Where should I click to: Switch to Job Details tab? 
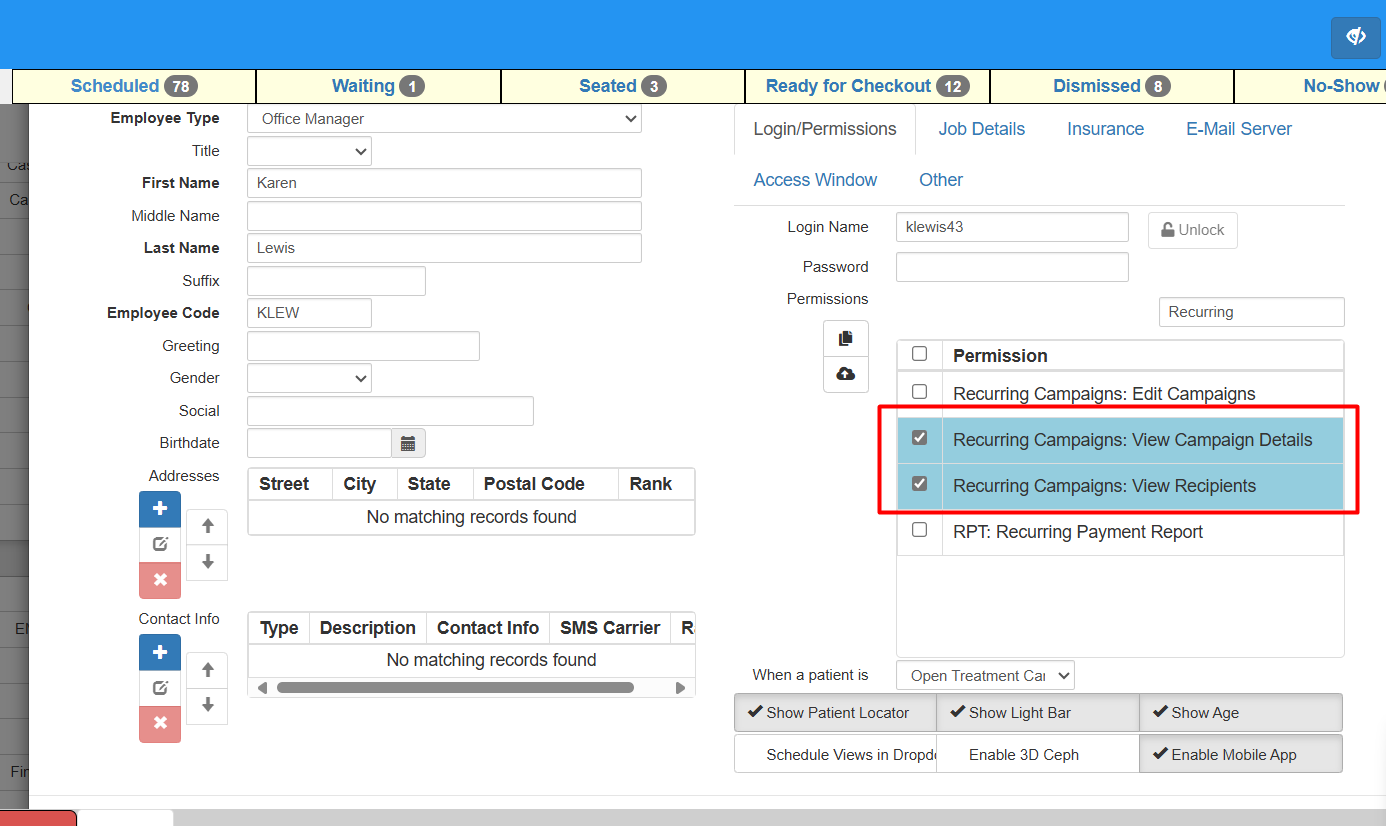coord(981,129)
